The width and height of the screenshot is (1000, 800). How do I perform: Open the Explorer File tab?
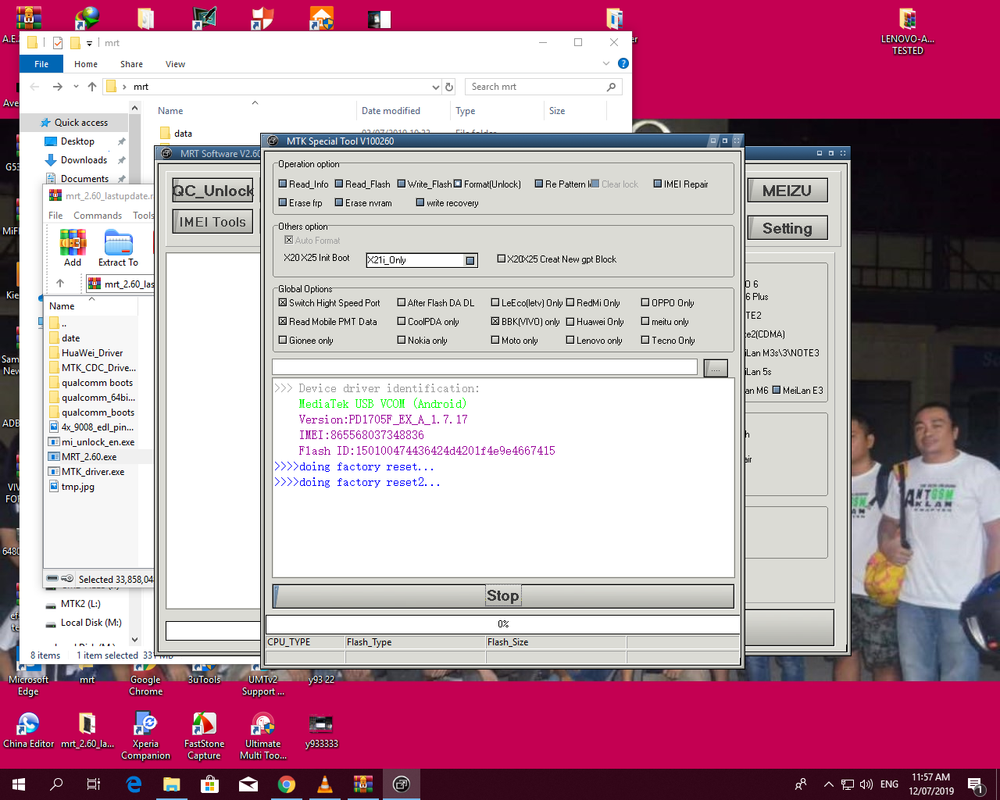[x=41, y=64]
